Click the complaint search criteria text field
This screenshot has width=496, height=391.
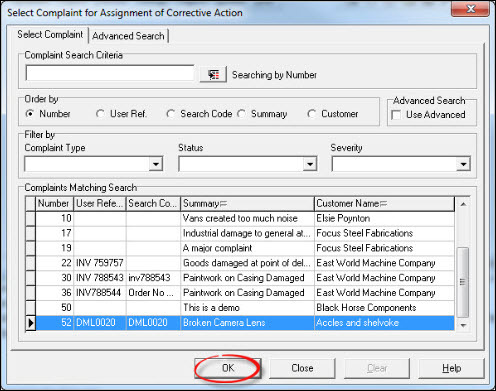[x=110, y=73]
